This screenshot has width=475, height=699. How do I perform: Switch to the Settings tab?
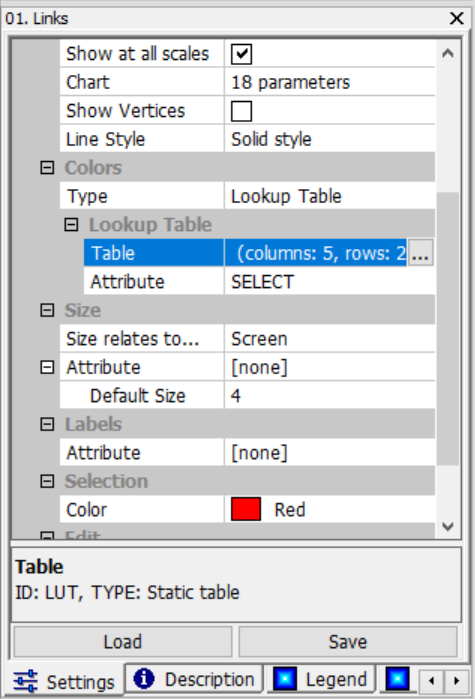click(x=64, y=681)
